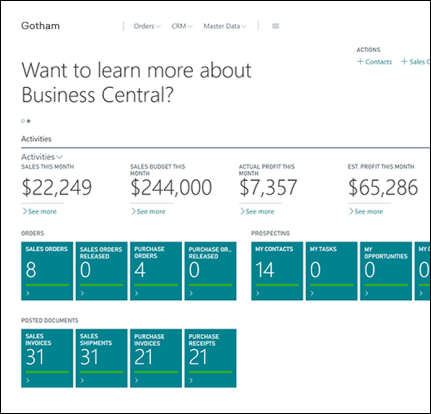Select the second headline carousel dot
This screenshot has width=431, height=414.
[x=28, y=121]
